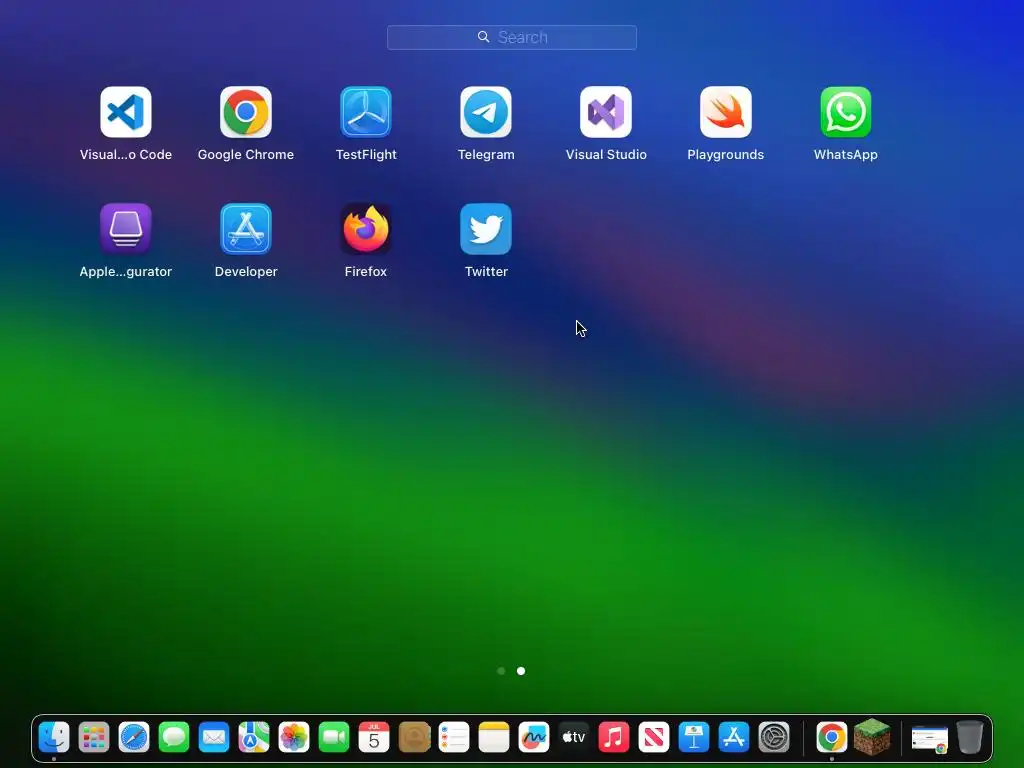Open Safari from the Dock
1024x768 pixels.
(x=134, y=737)
